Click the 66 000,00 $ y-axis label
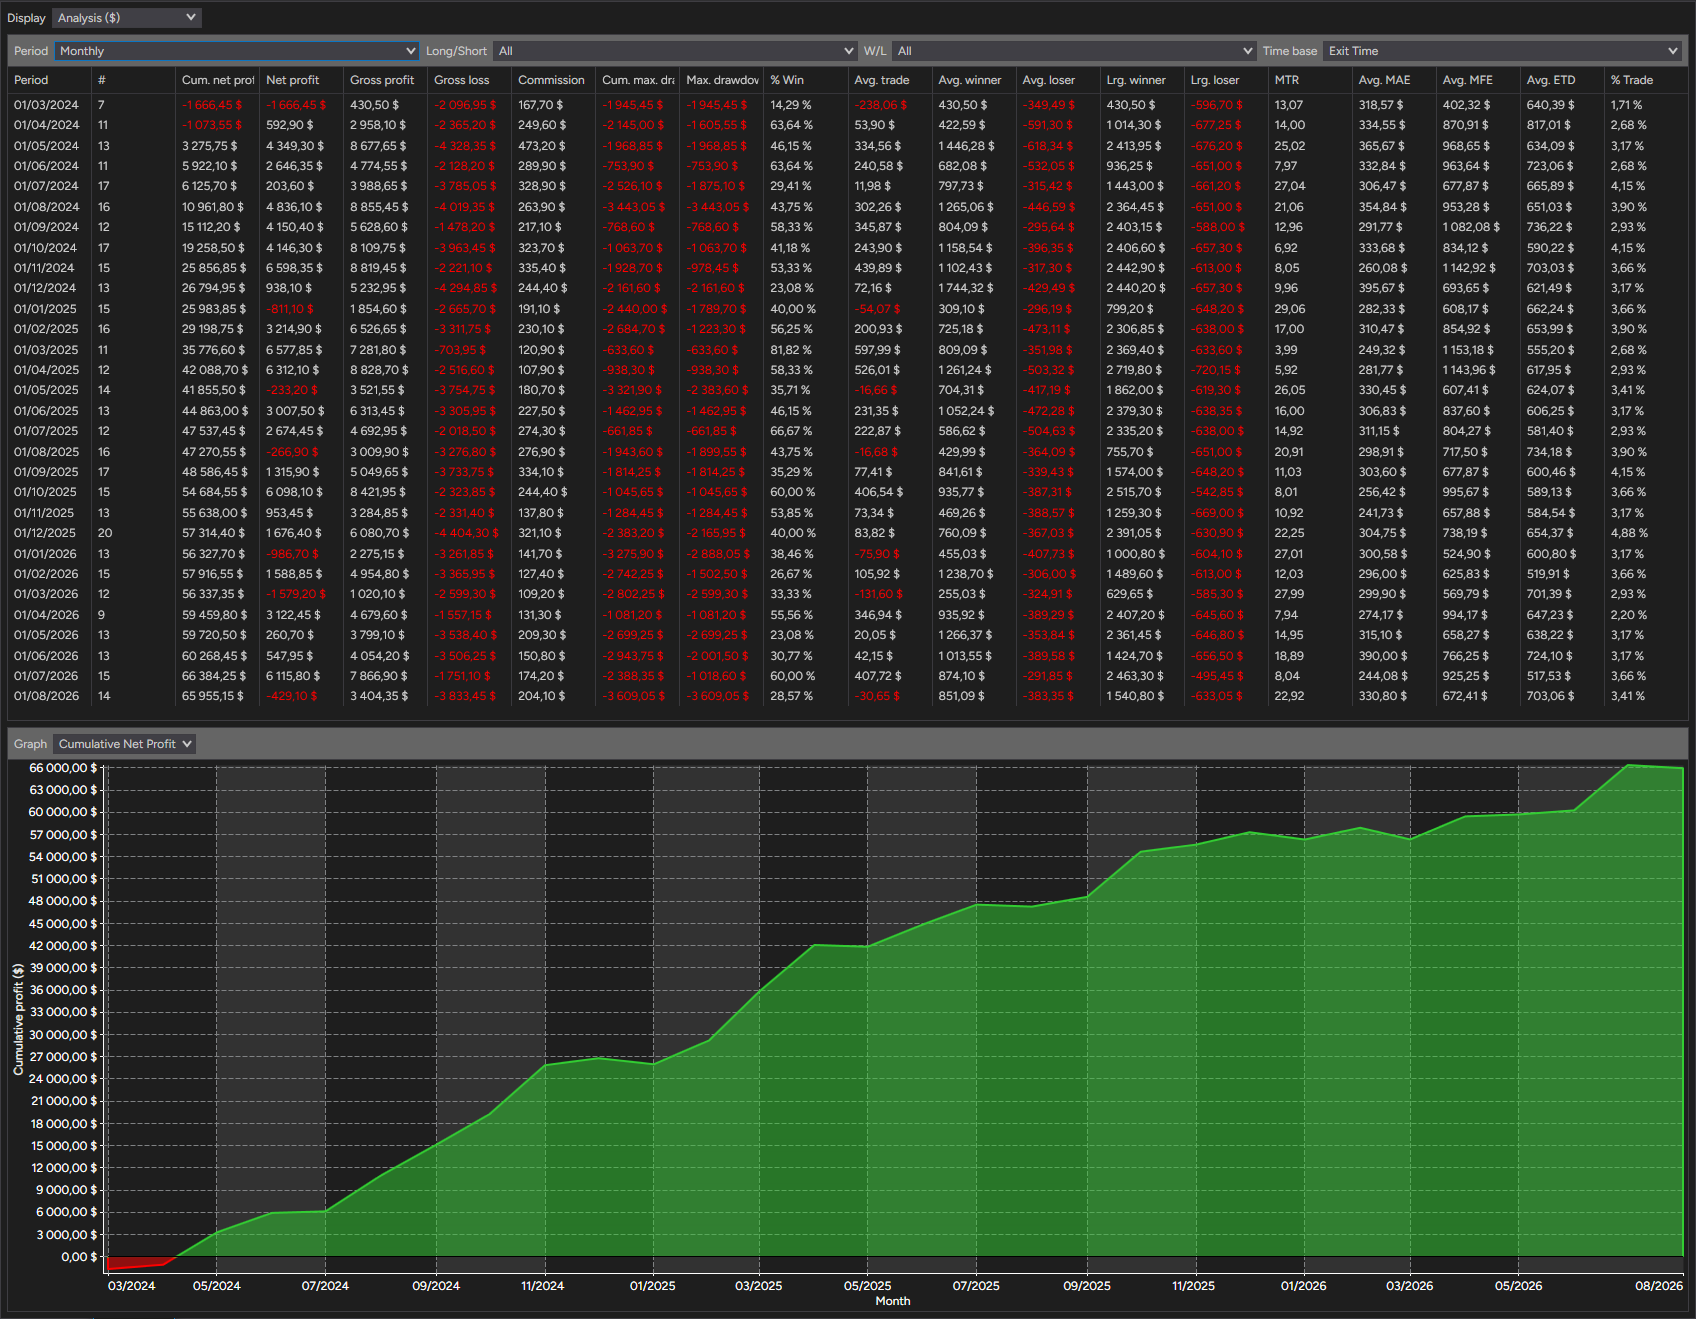 click(63, 768)
